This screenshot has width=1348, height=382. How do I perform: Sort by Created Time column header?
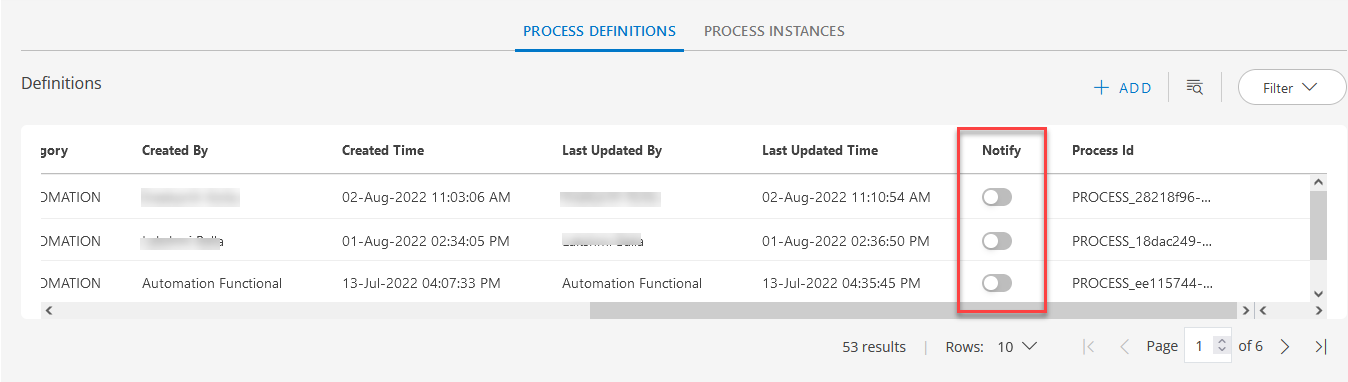(x=383, y=150)
